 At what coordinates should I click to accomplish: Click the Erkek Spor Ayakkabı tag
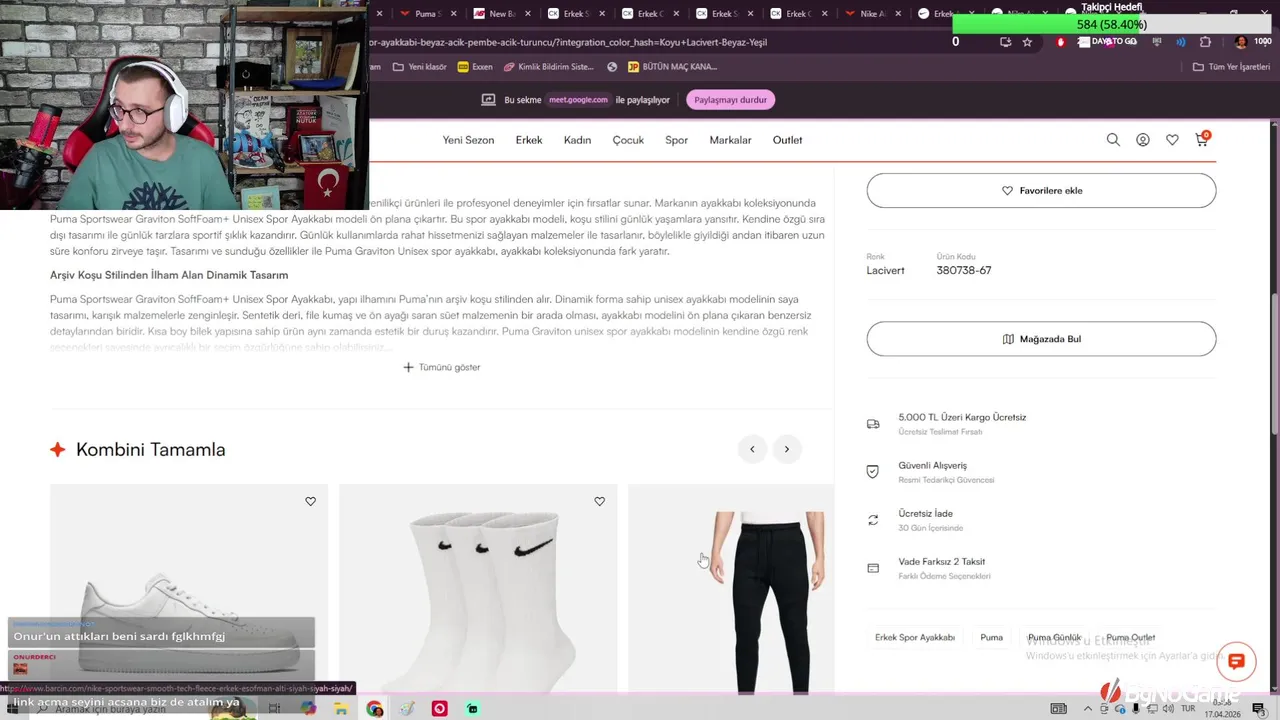click(915, 637)
